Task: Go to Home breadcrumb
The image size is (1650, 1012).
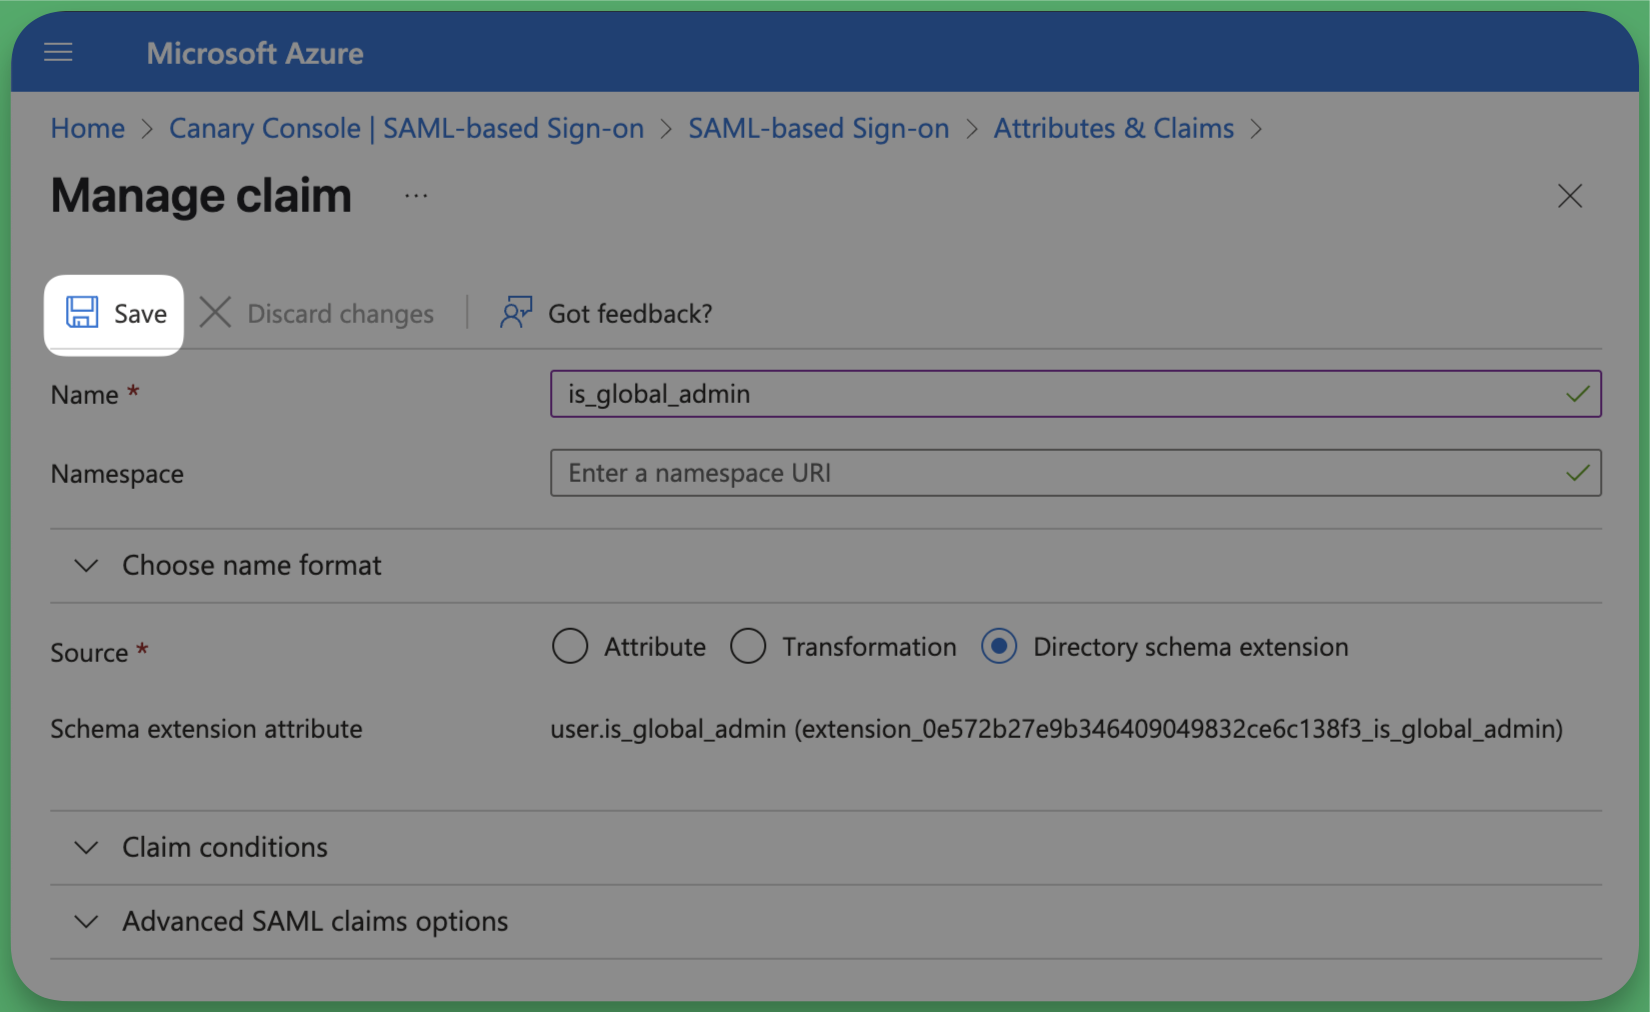Action: (88, 128)
